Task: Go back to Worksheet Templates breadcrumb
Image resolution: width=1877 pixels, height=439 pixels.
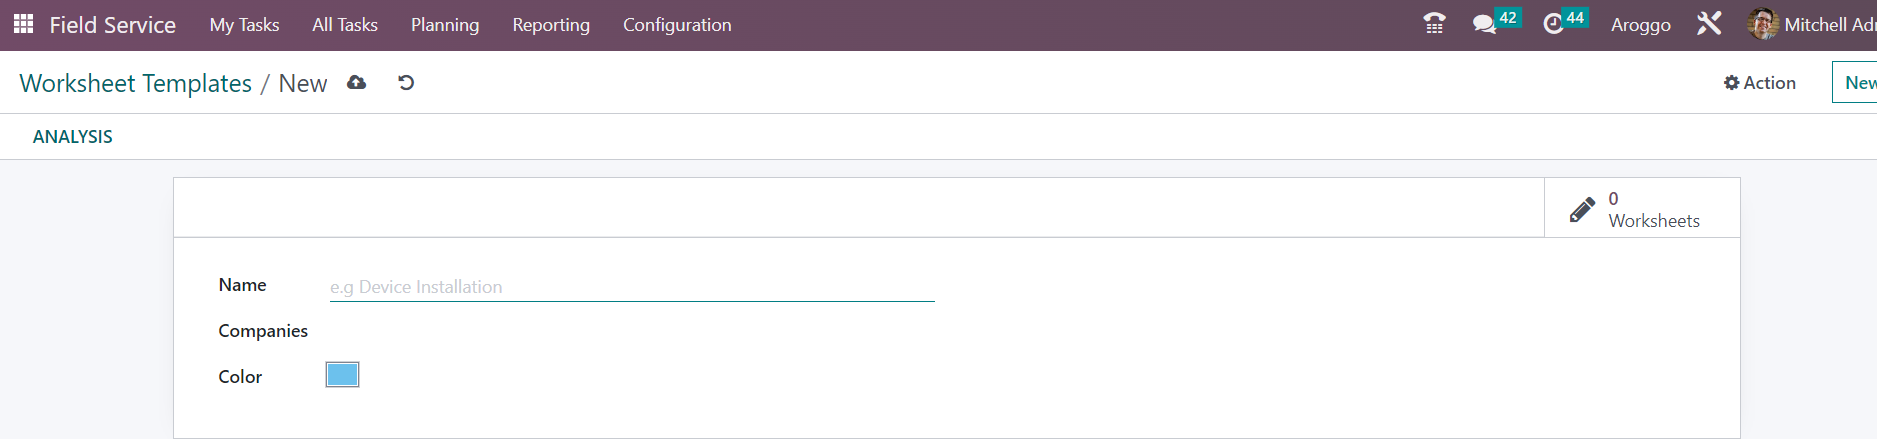Action: click(x=136, y=83)
